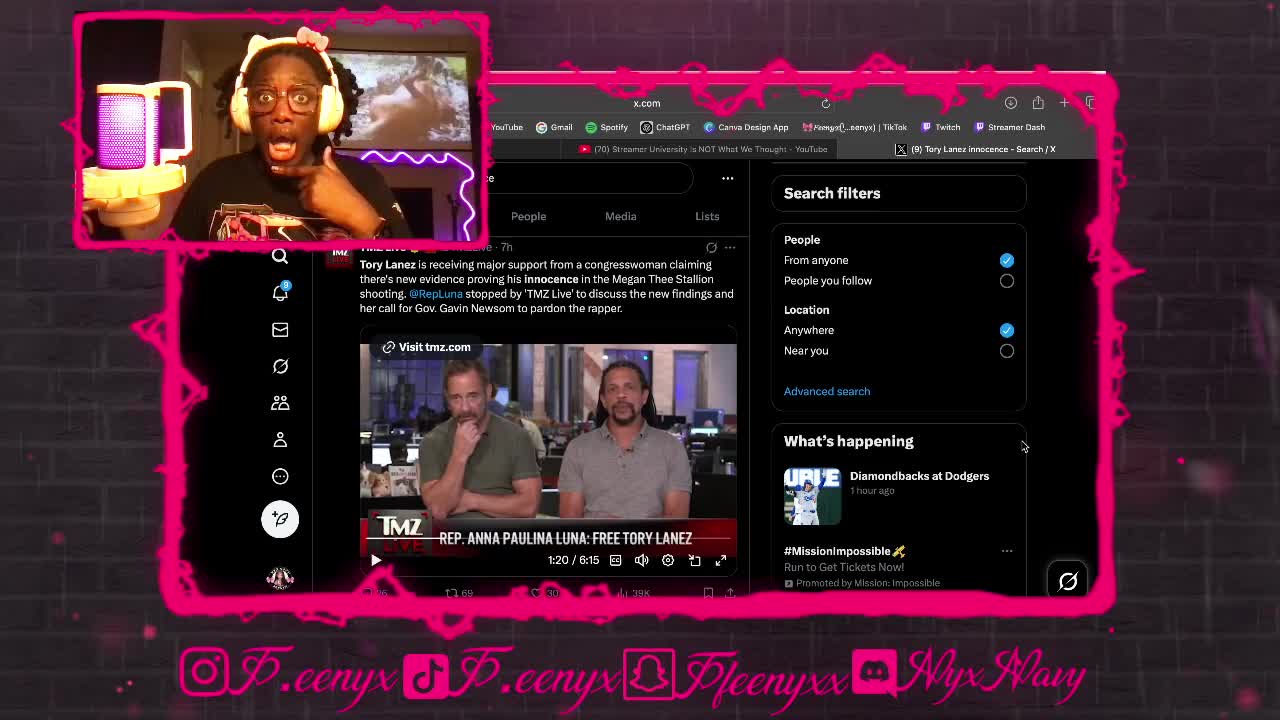1280x720 pixels.
Task: Click the compose Post button
Action: 280,518
